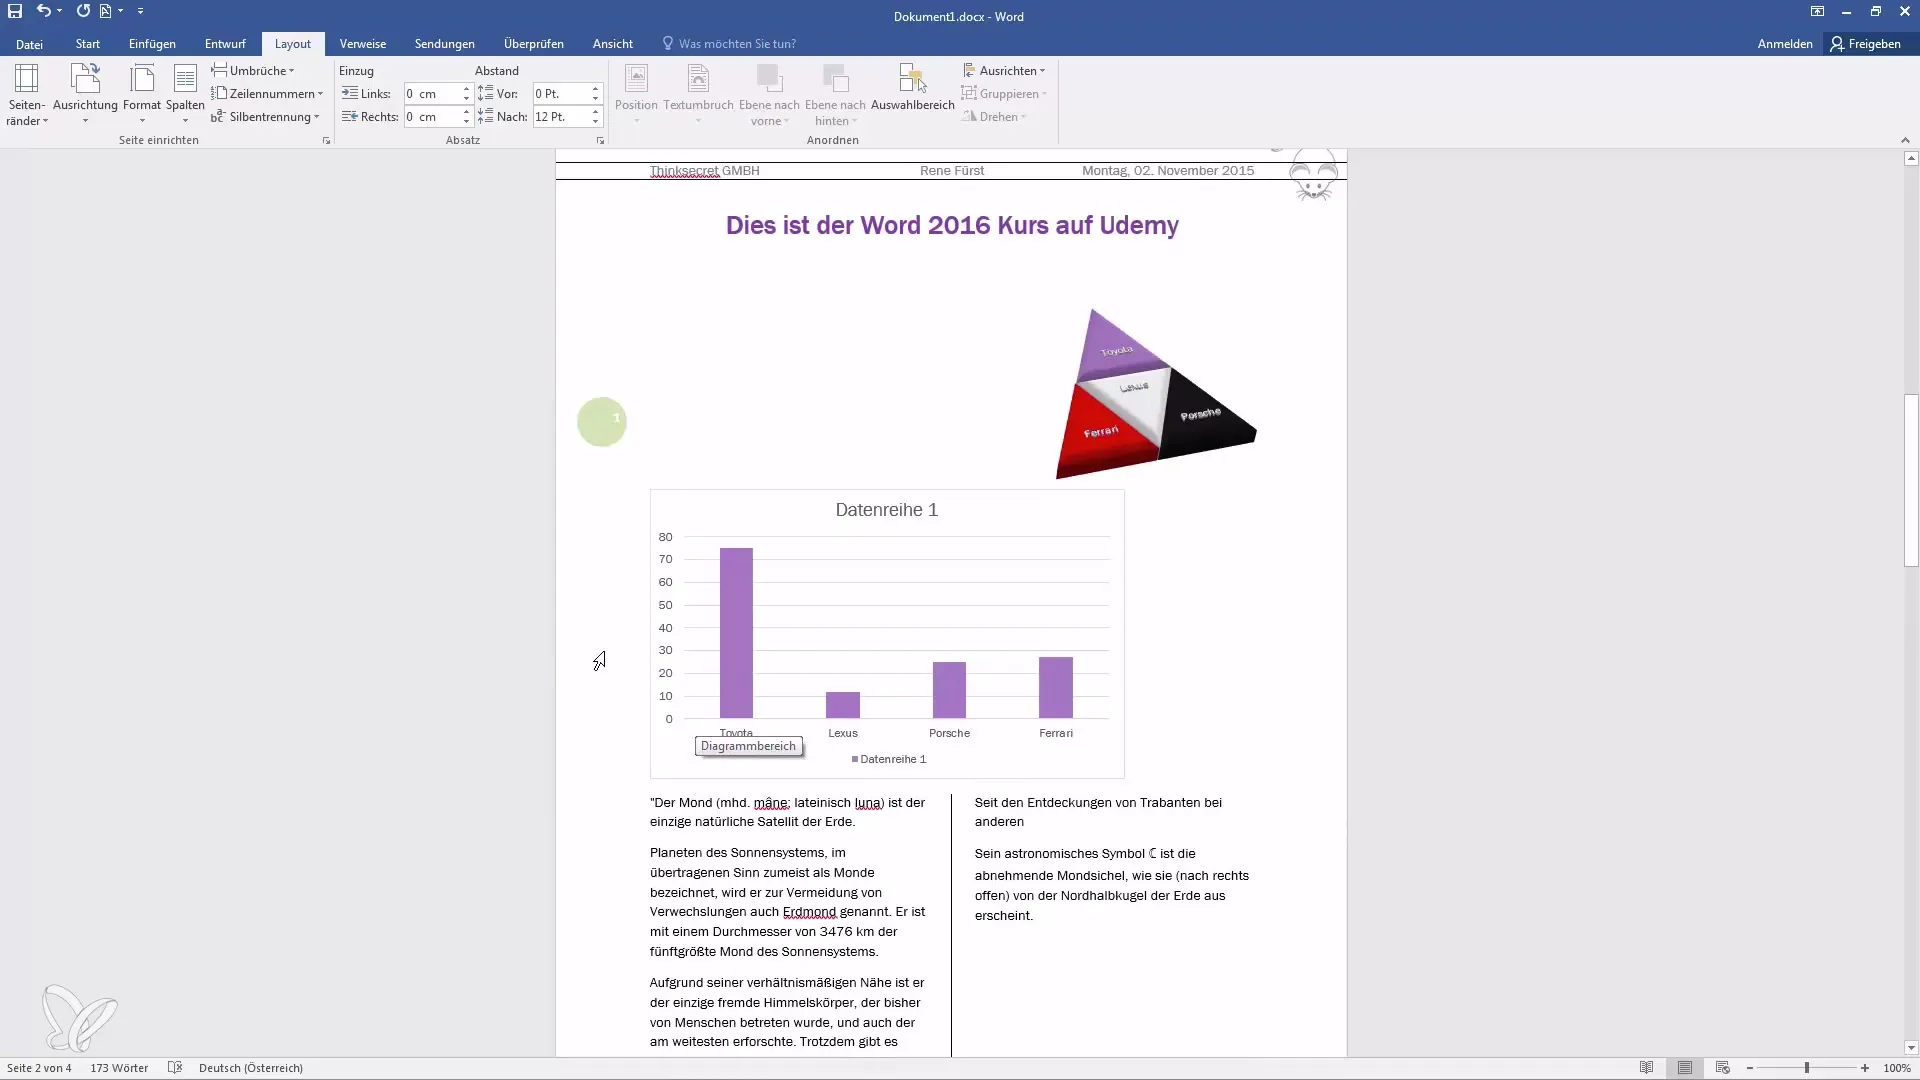Open Ausrichtung page orientation menu

pyautogui.click(x=85, y=96)
